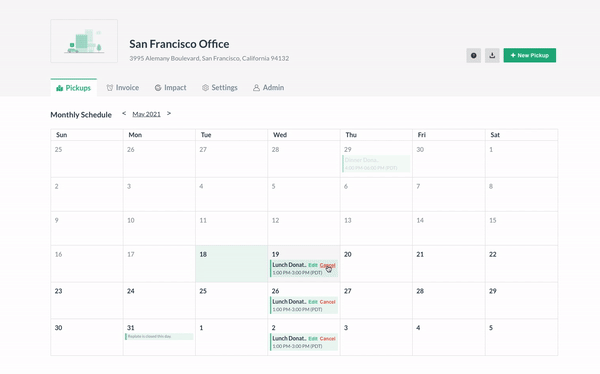Select Sunday the 30th calendar cell
Viewport: 600px width, 374px height.
pyautogui.click(x=87, y=337)
